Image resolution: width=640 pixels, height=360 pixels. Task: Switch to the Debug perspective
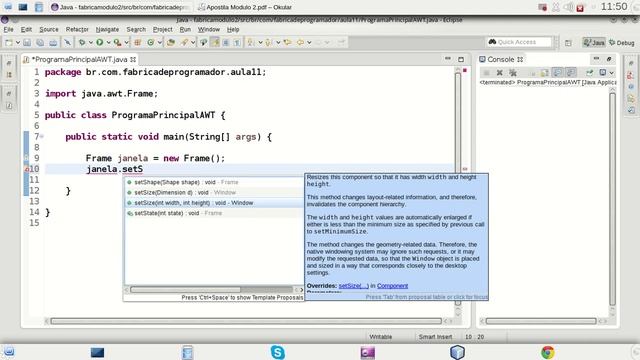pyautogui.click(x=622, y=42)
